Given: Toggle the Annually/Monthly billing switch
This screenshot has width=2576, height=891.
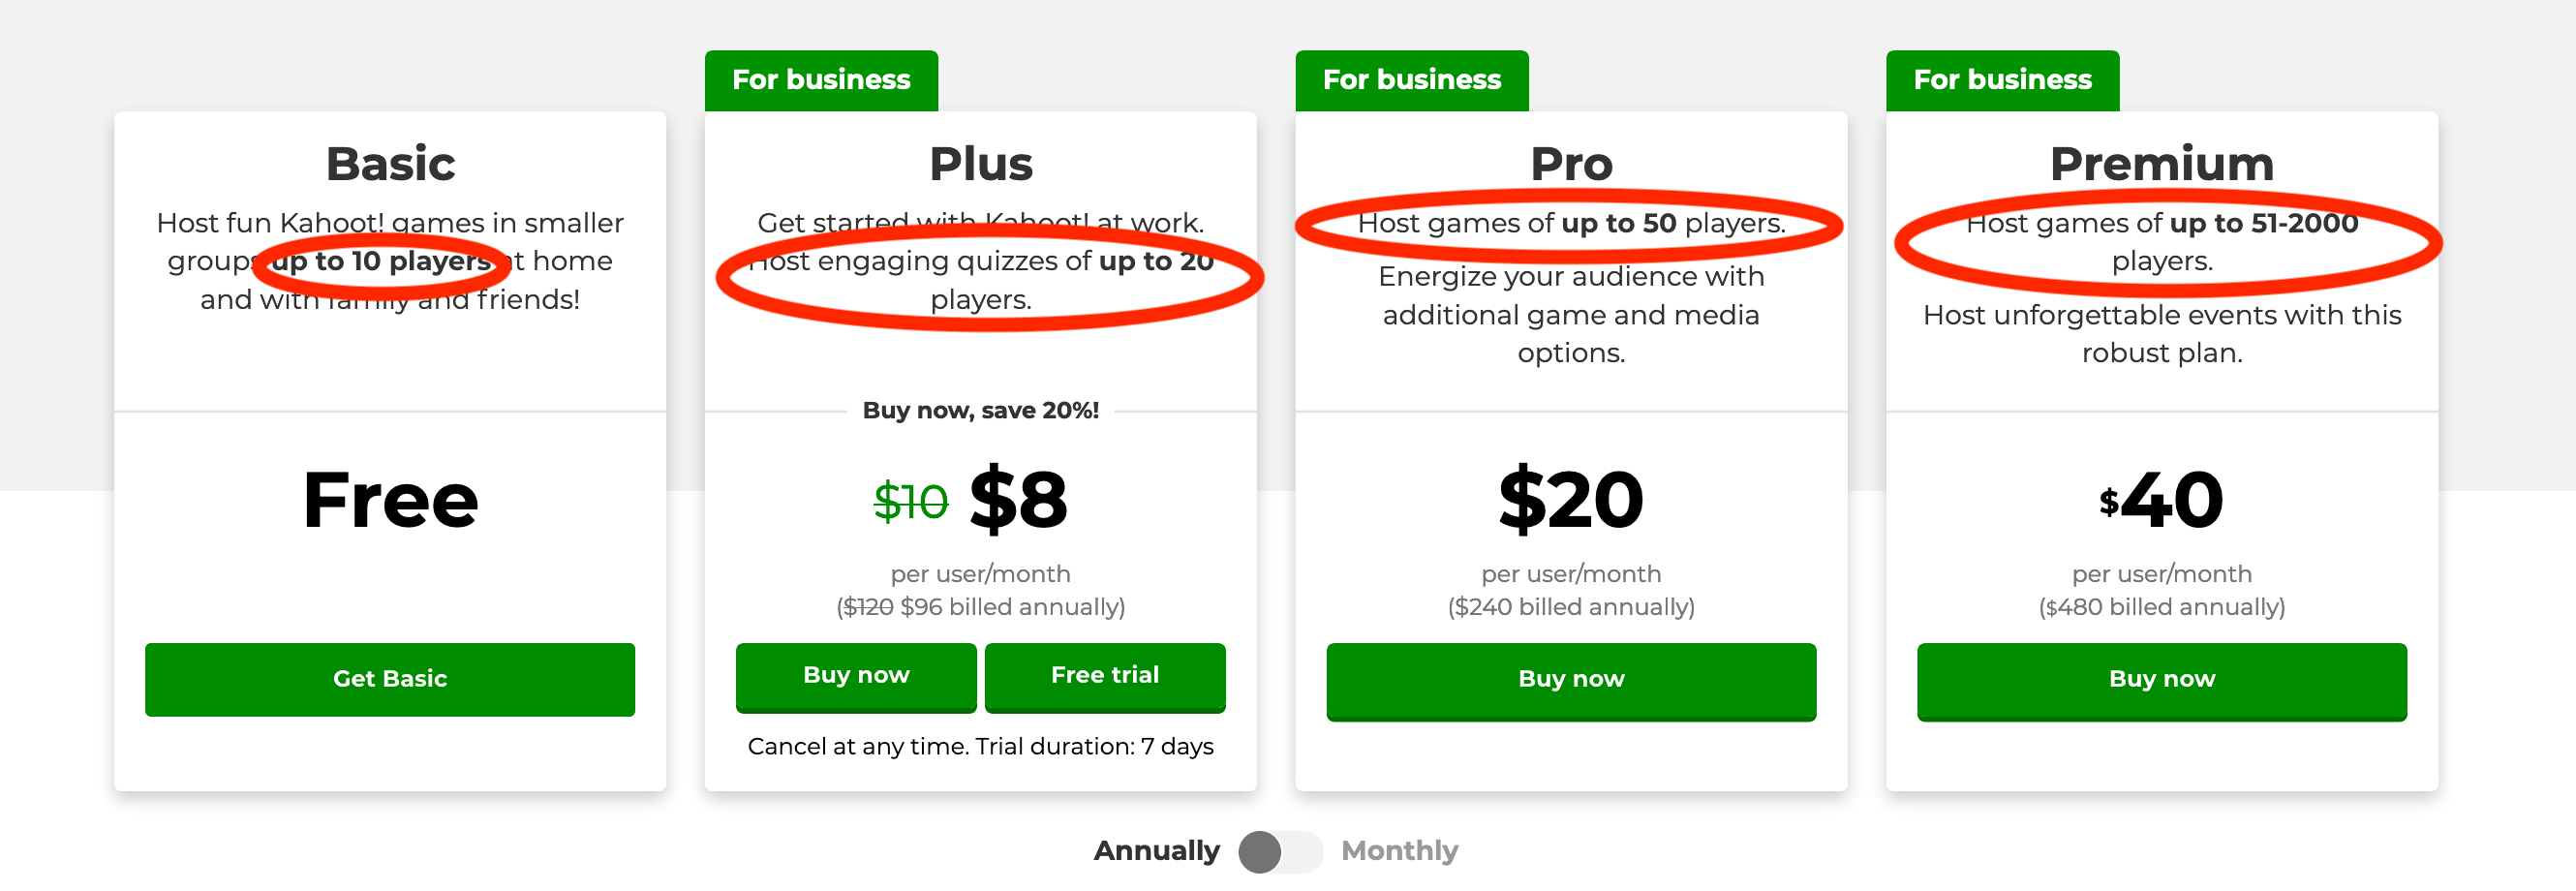Looking at the screenshot, I should pyautogui.click(x=1279, y=851).
